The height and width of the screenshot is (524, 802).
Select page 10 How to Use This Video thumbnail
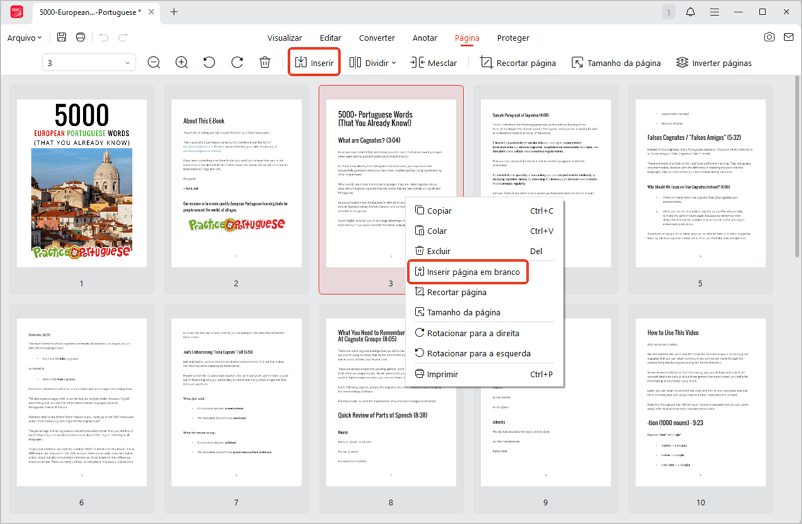pos(701,402)
